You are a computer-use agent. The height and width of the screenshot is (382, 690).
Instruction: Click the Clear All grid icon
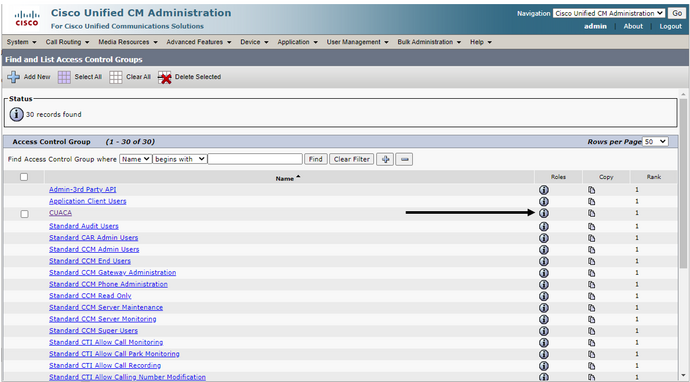tap(116, 77)
